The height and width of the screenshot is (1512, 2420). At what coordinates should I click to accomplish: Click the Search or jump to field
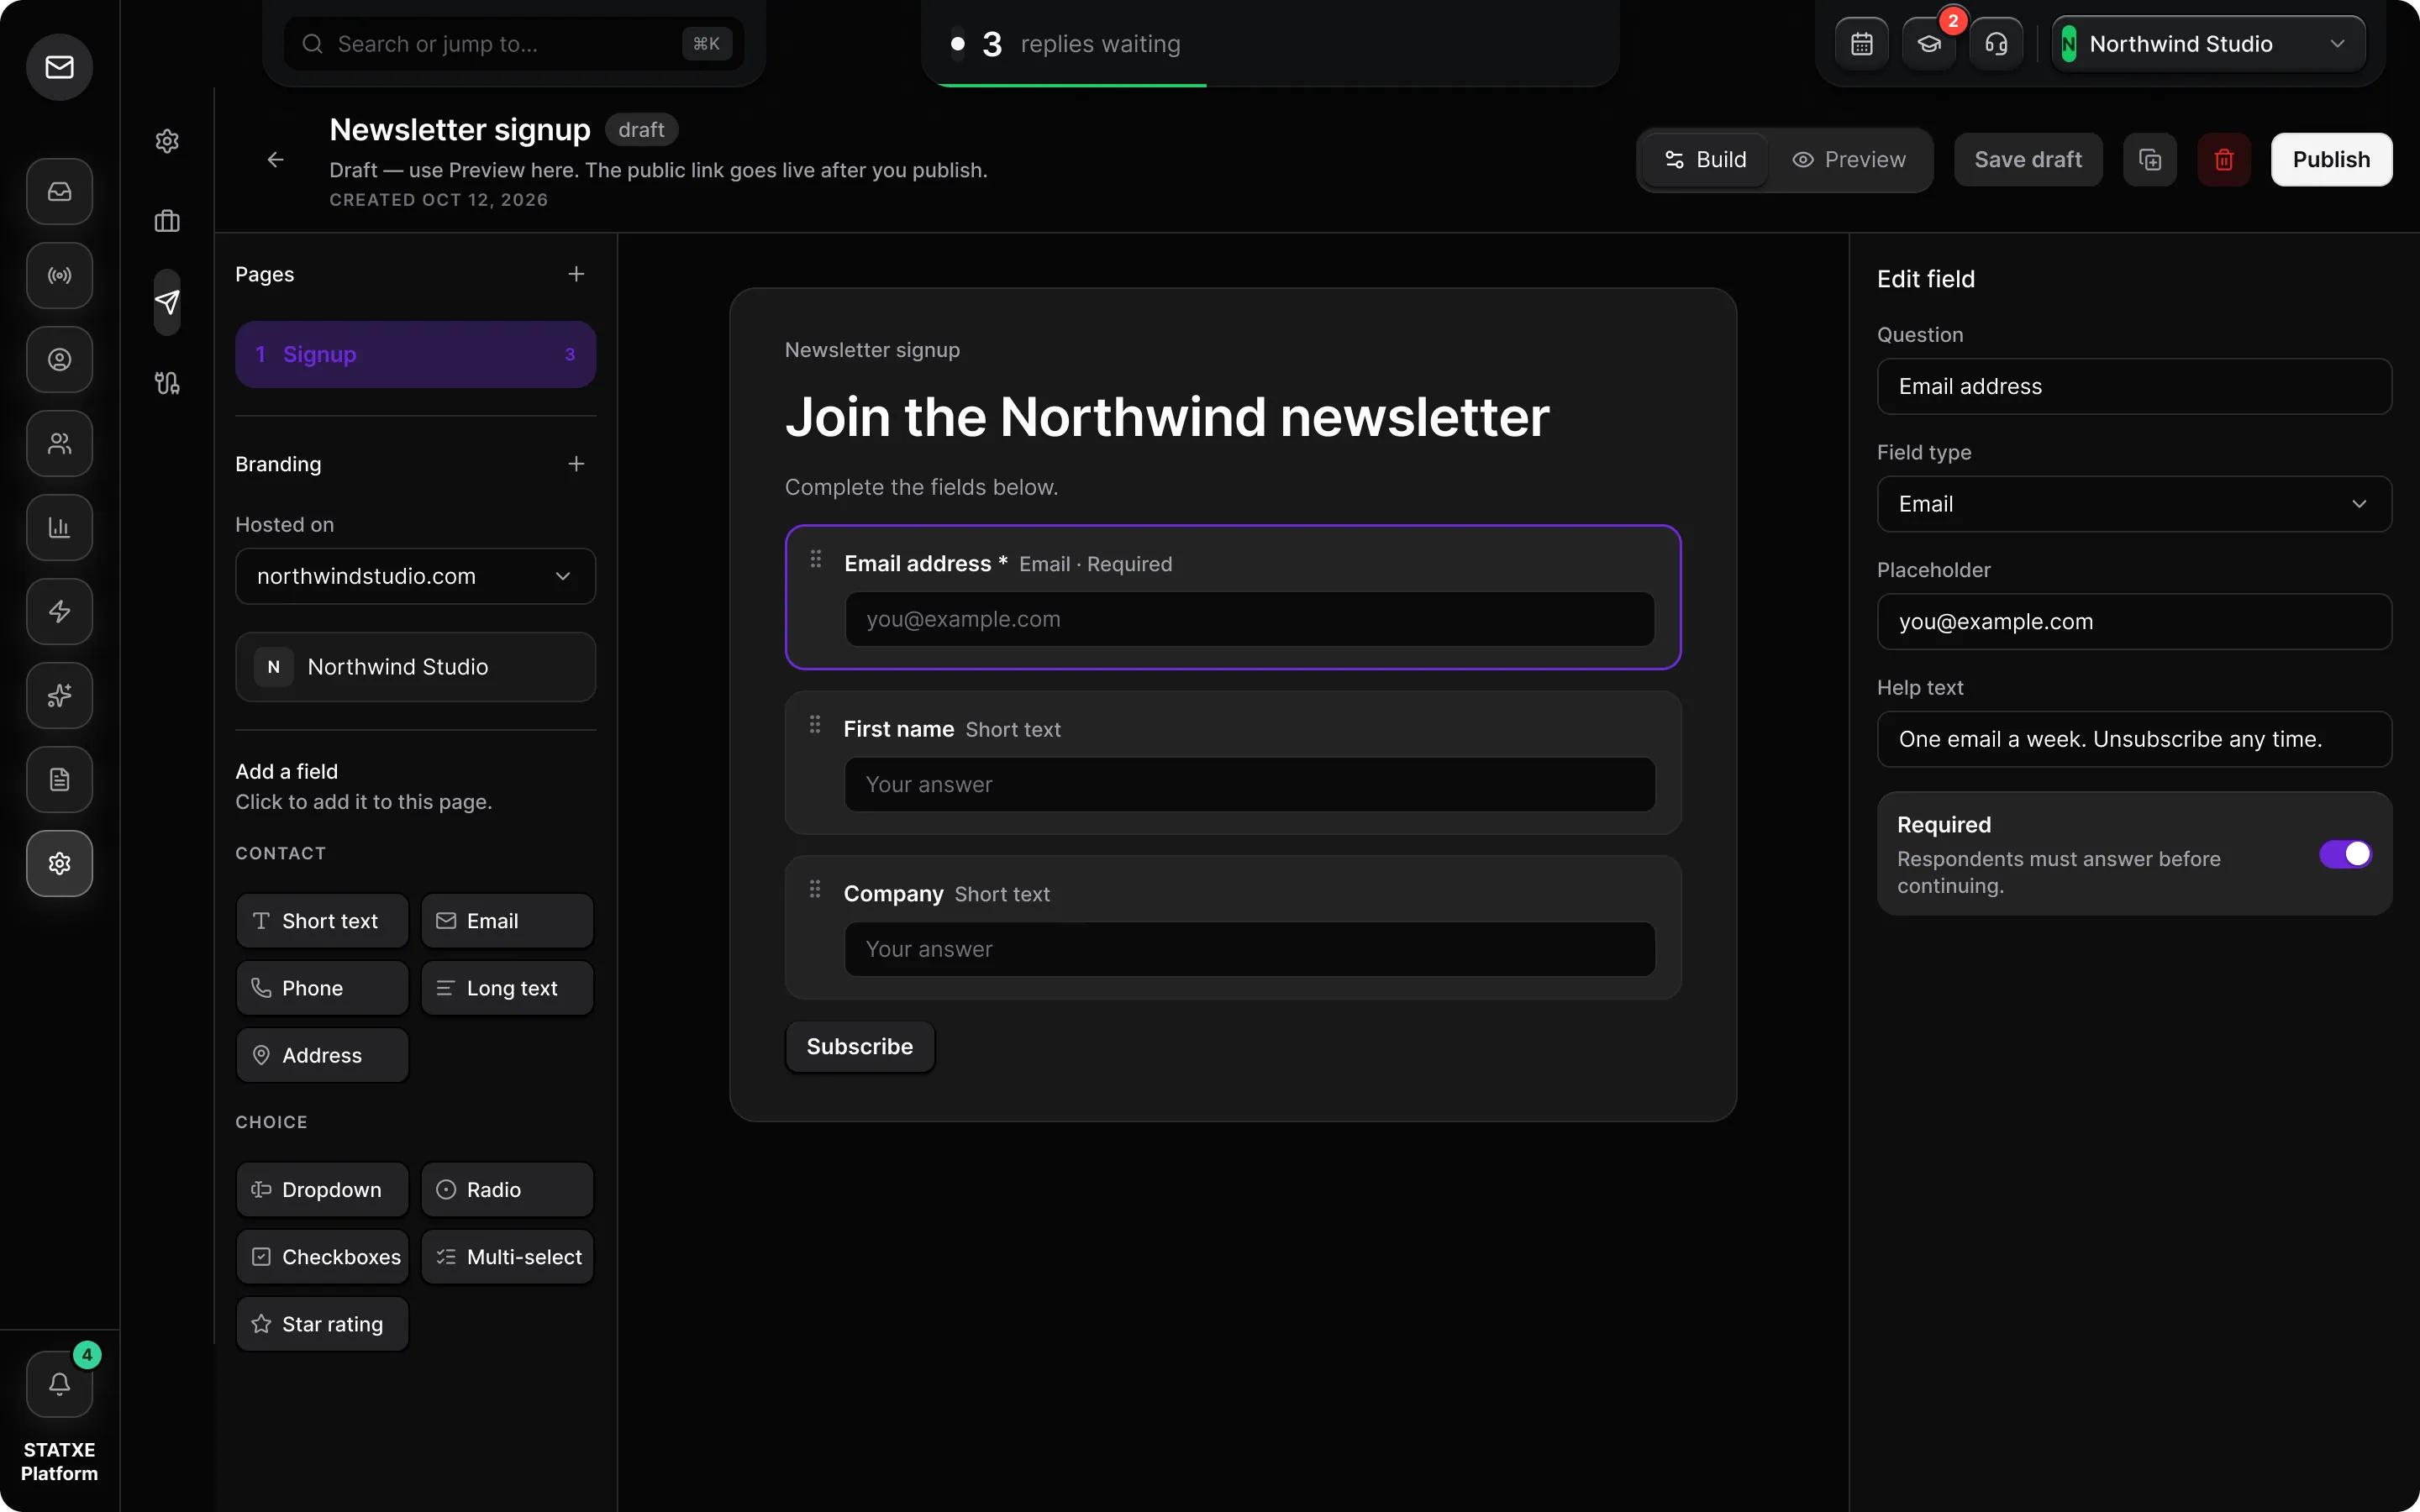click(514, 44)
